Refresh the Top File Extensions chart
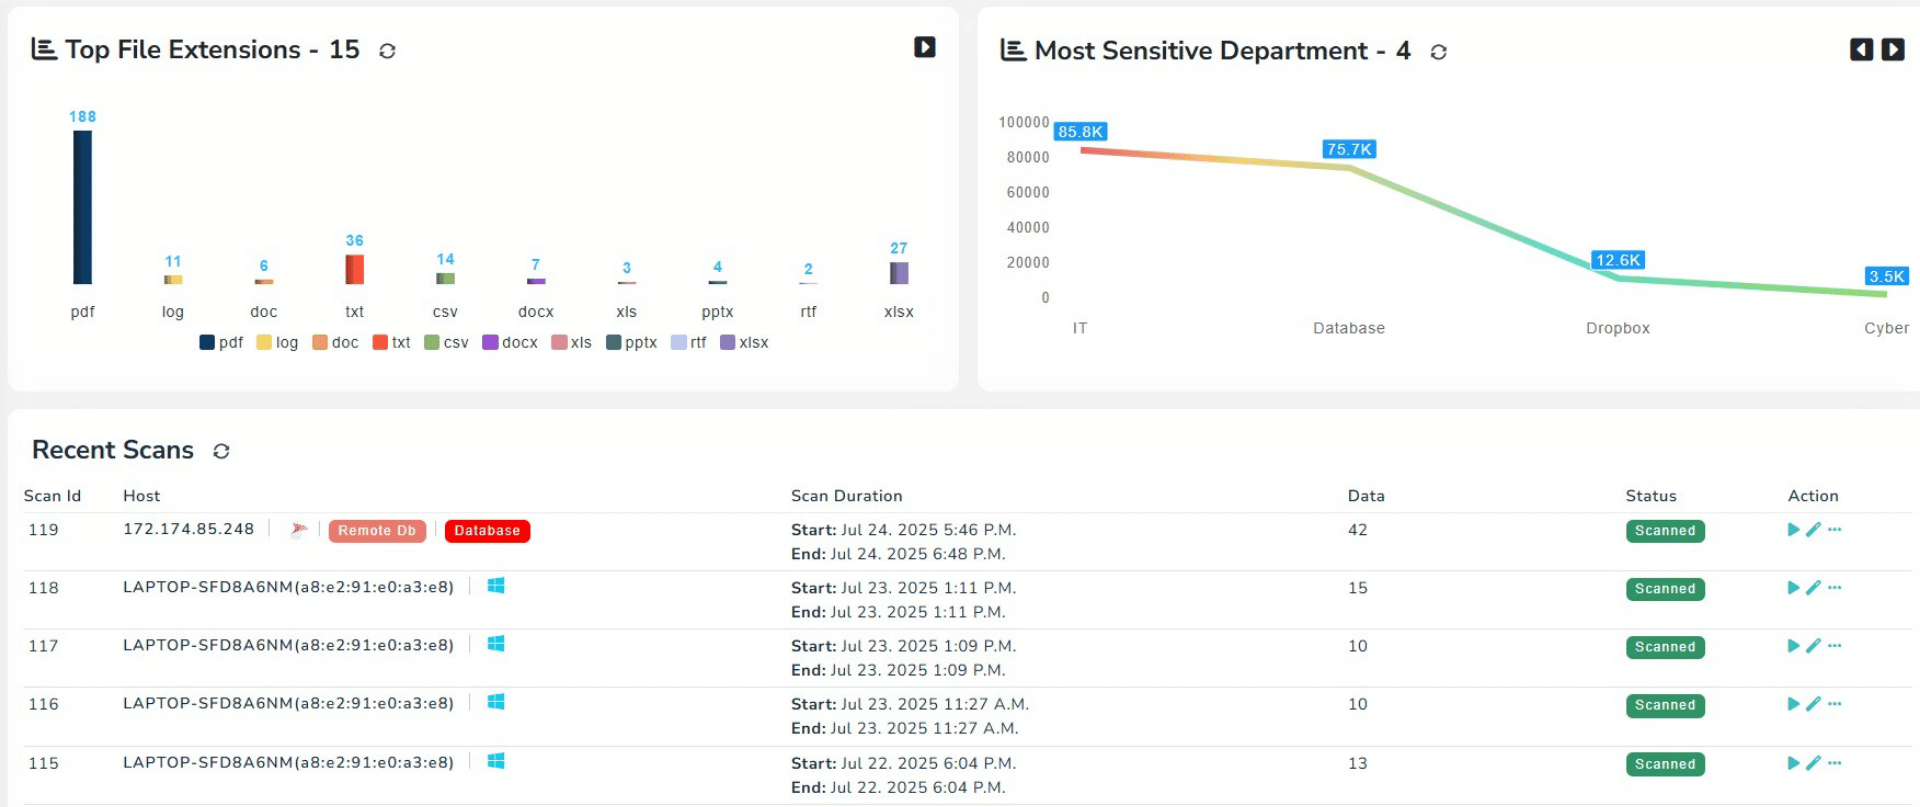This screenshot has height=807, width=1920. click(x=387, y=51)
